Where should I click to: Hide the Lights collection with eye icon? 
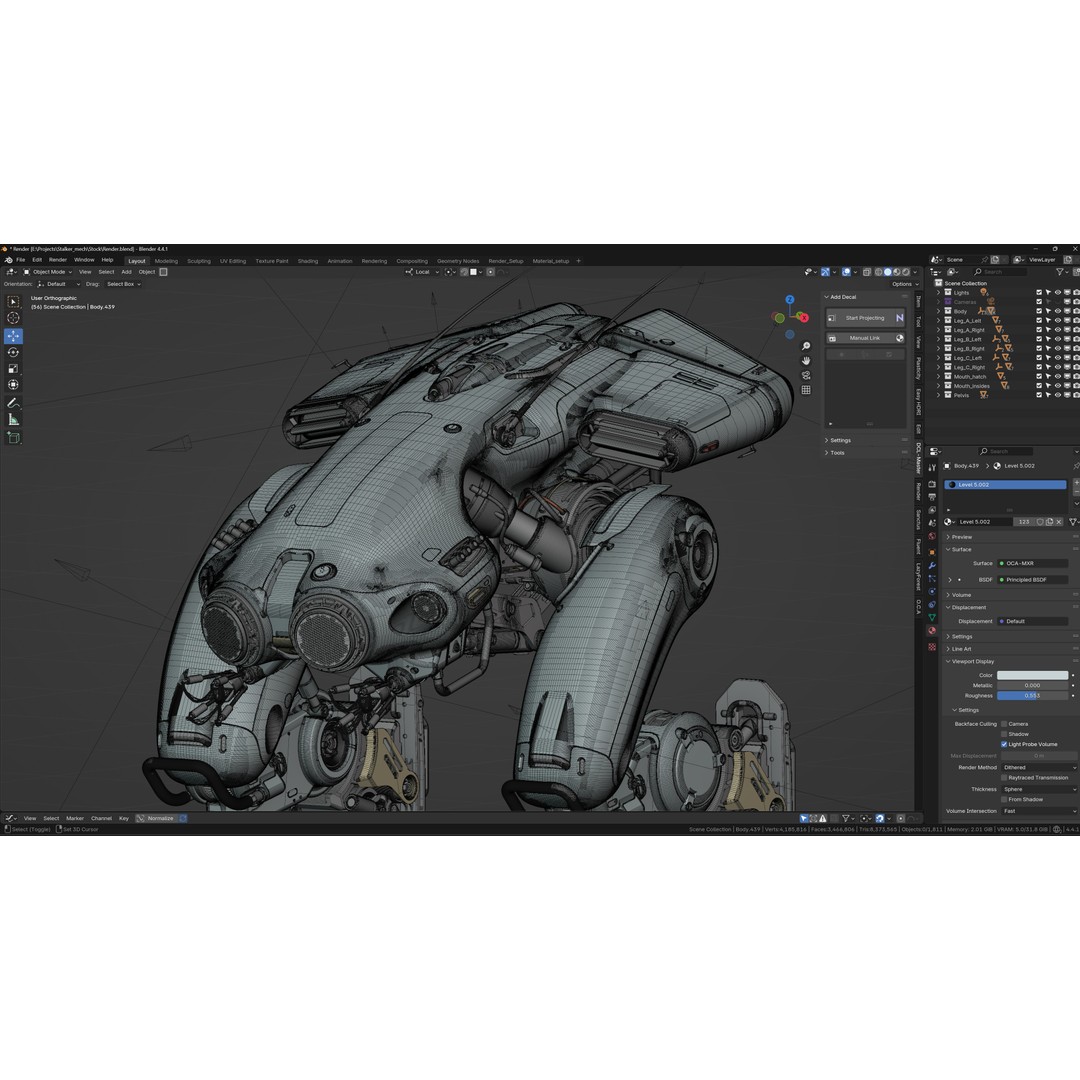tap(1058, 292)
